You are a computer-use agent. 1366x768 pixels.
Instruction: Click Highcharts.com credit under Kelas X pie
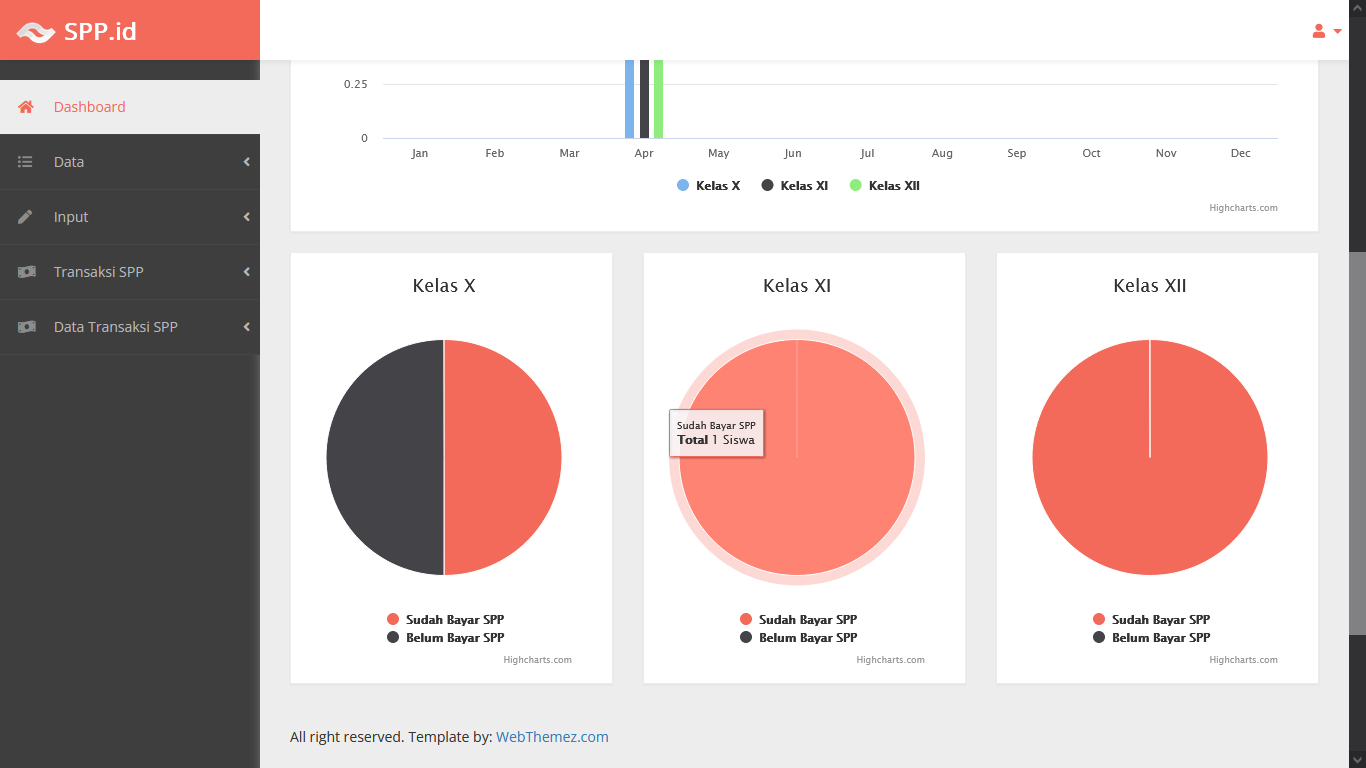point(537,660)
